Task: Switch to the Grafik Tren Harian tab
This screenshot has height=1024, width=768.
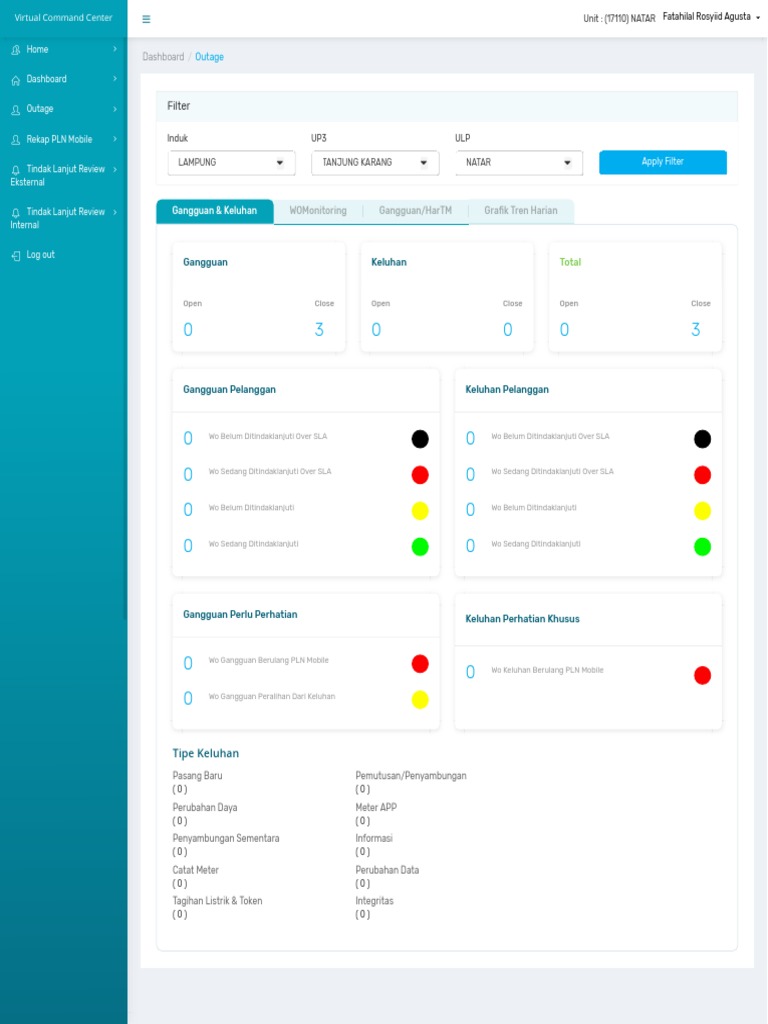Action: point(520,211)
